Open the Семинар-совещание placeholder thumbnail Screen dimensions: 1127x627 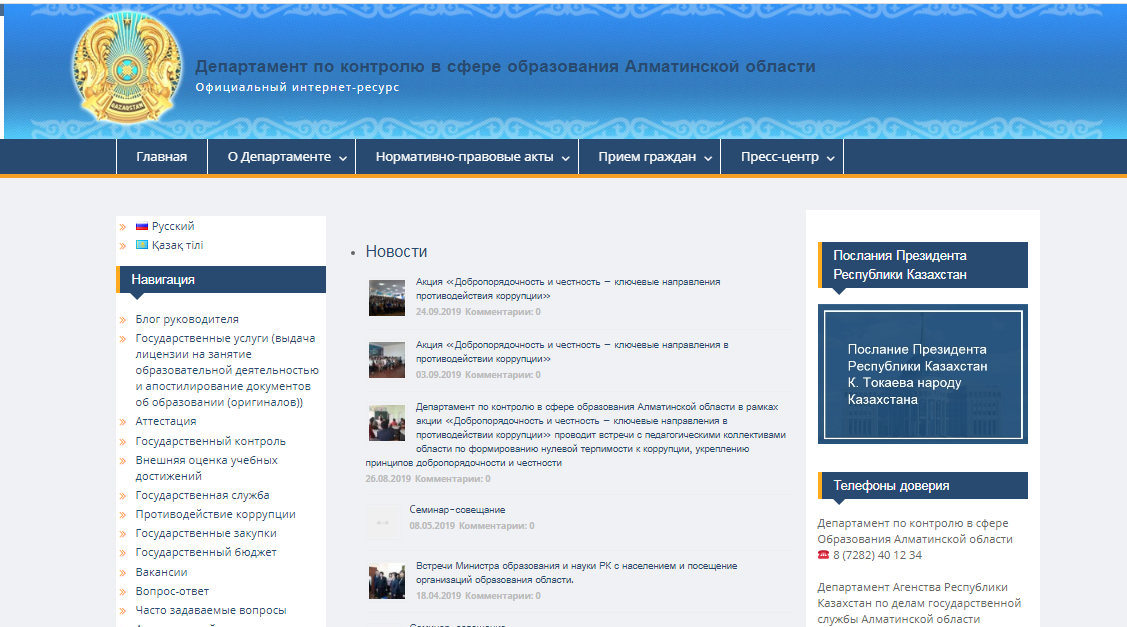click(384, 522)
